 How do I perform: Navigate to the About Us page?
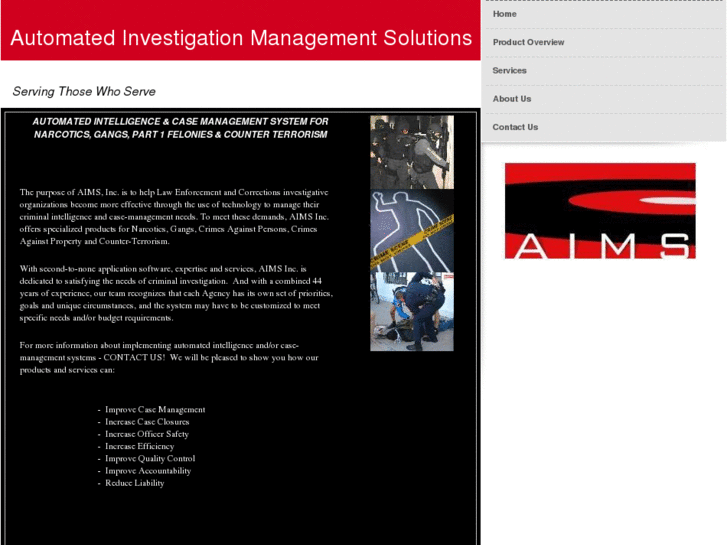click(511, 99)
